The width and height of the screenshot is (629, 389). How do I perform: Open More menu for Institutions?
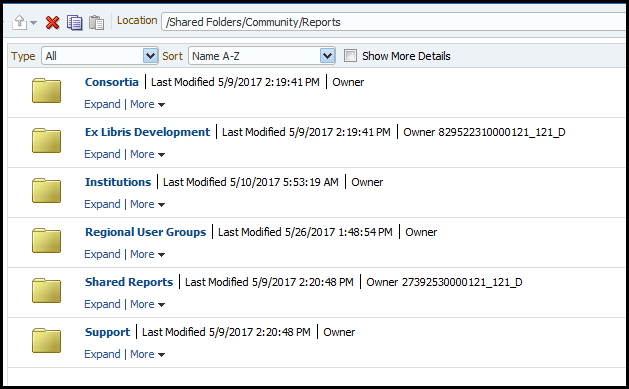point(147,205)
